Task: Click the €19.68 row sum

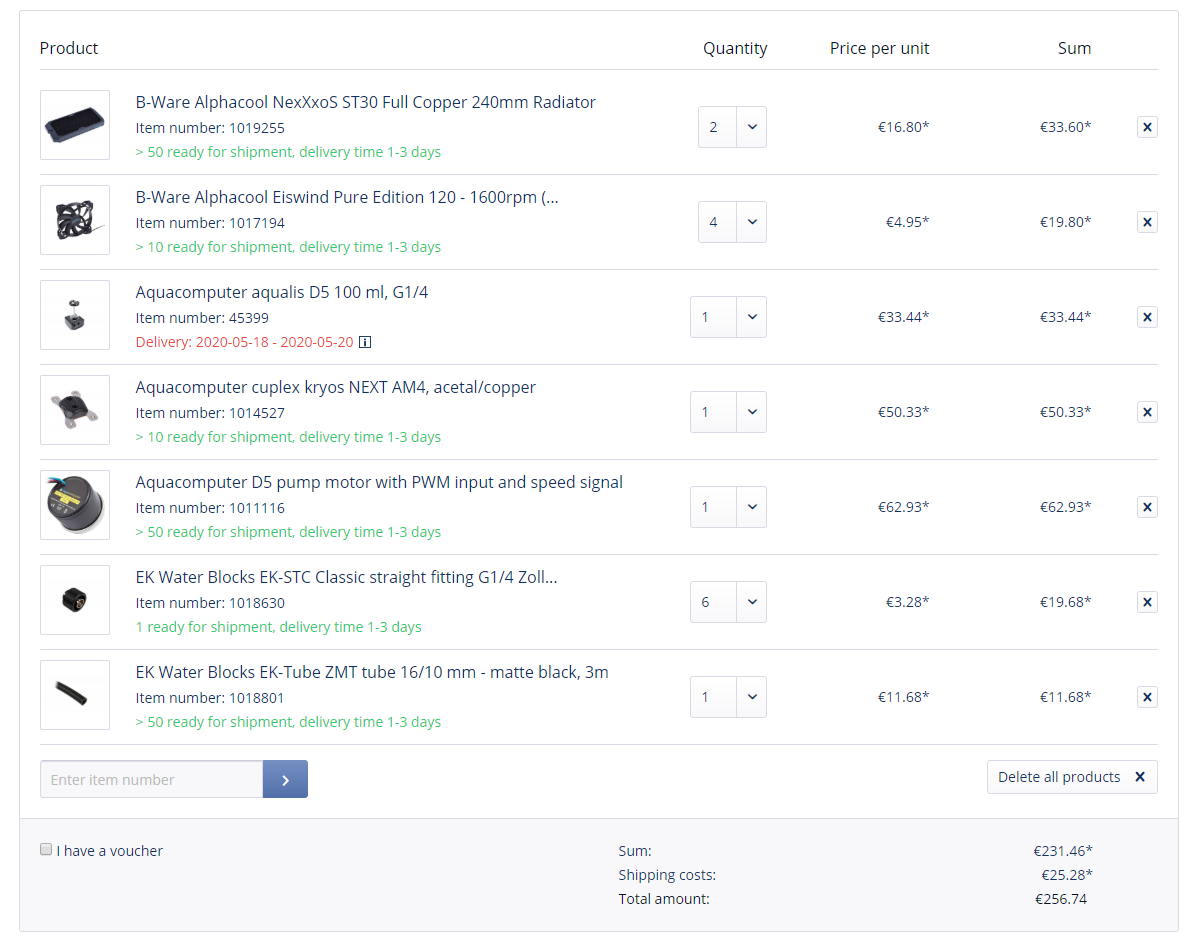Action: 1065,602
